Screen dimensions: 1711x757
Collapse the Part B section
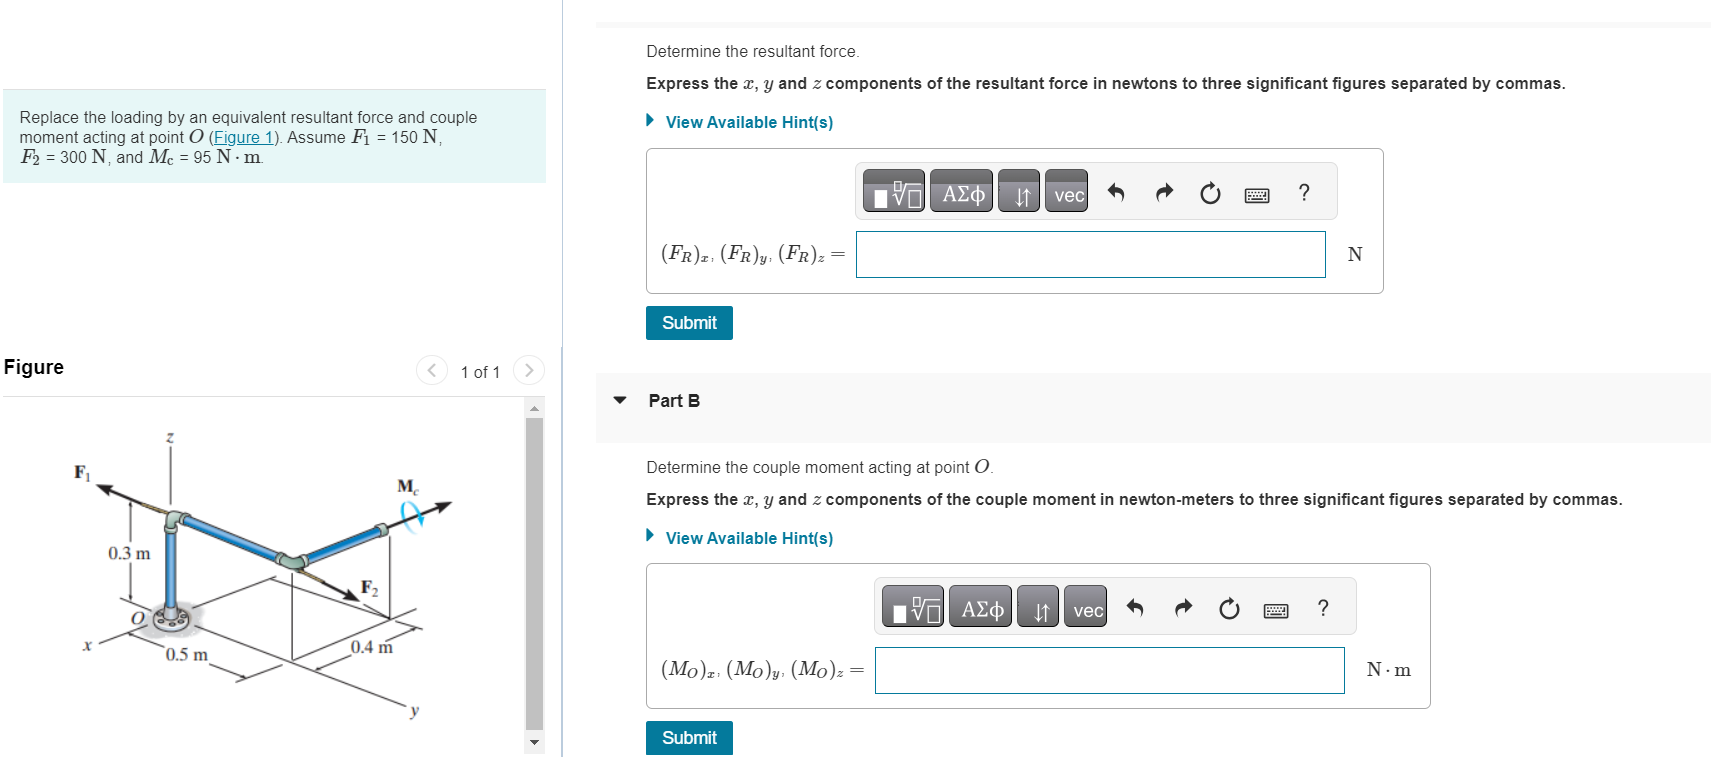[x=621, y=400]
